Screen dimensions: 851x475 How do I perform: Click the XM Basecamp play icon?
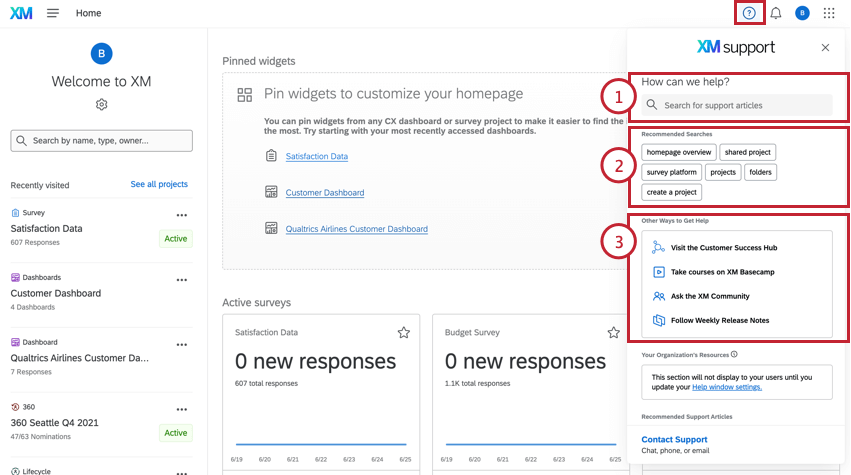click(658, 272)
